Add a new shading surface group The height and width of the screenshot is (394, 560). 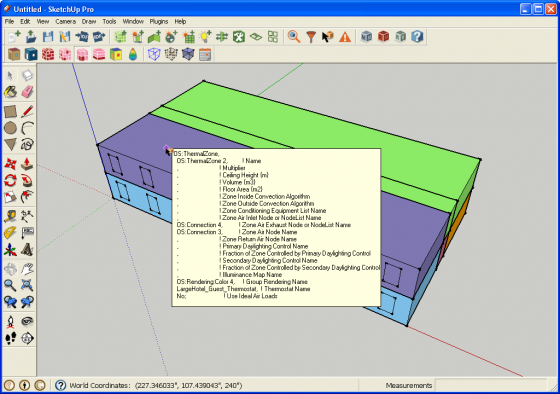[138, 36]
